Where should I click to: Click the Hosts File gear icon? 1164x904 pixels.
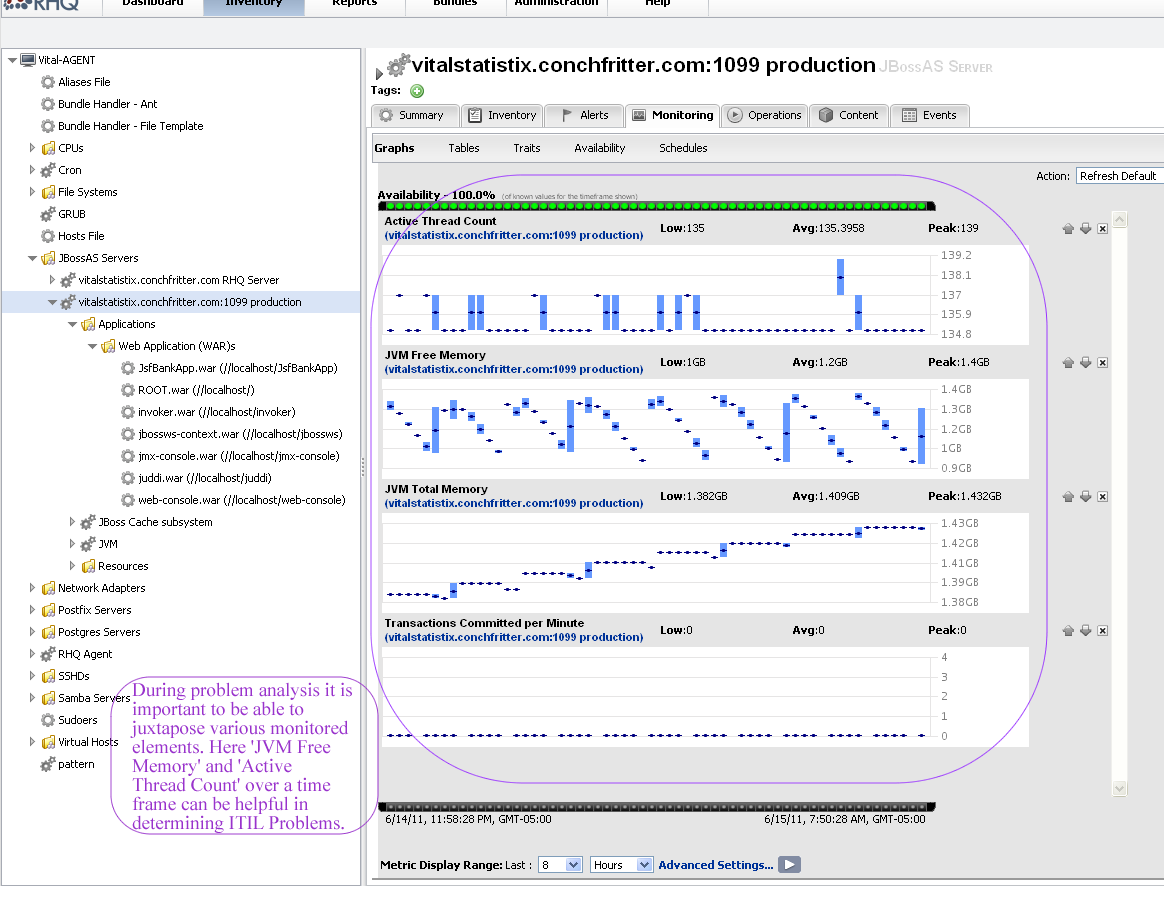coord(48,236)
